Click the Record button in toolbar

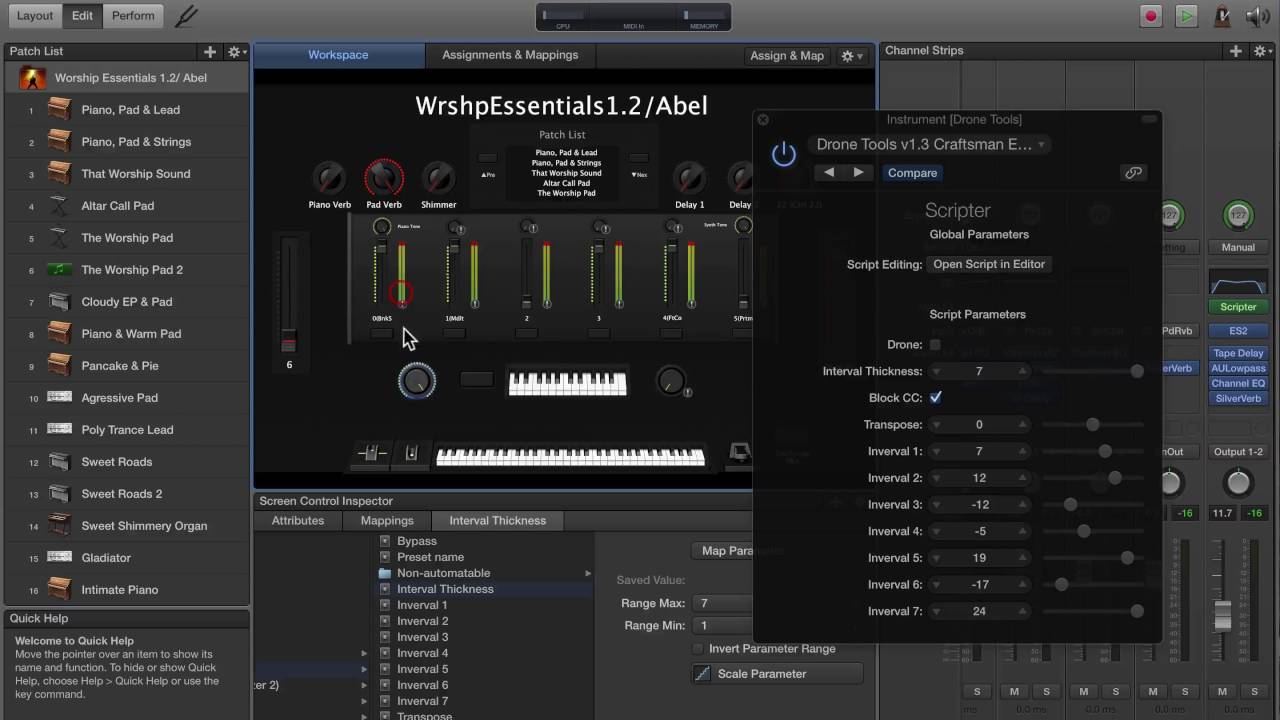coord(1151,16)
